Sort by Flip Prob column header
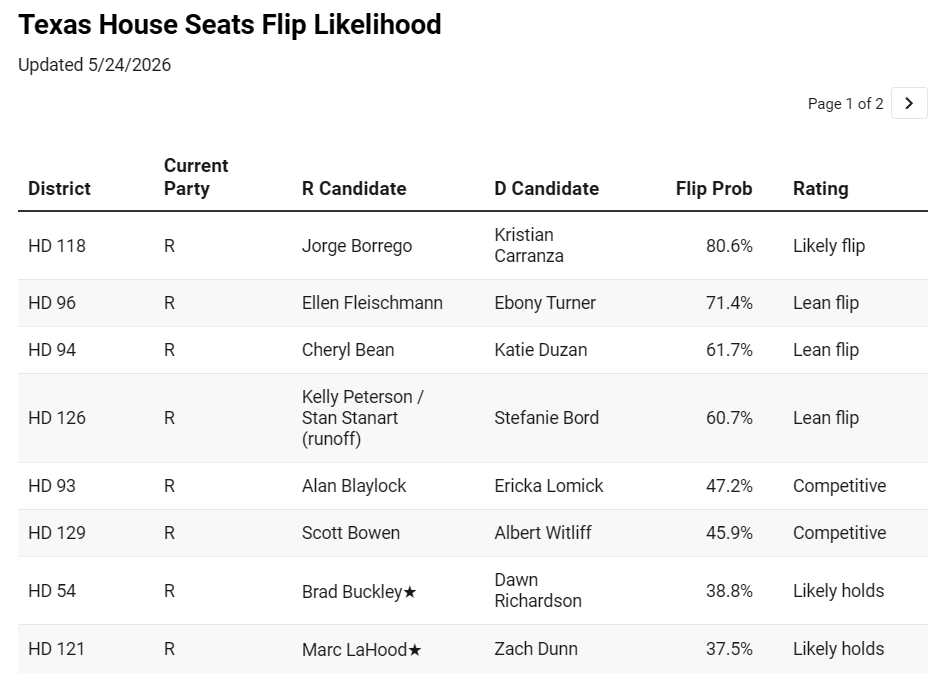 click(x=713, y=188)
